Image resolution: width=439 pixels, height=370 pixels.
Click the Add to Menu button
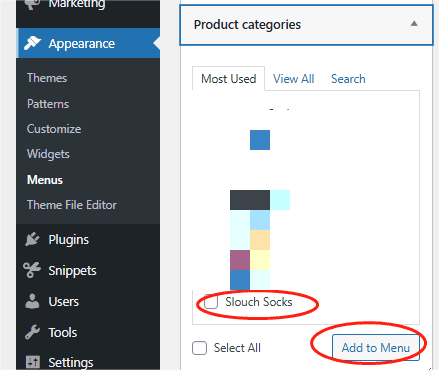tap(376, 348)
